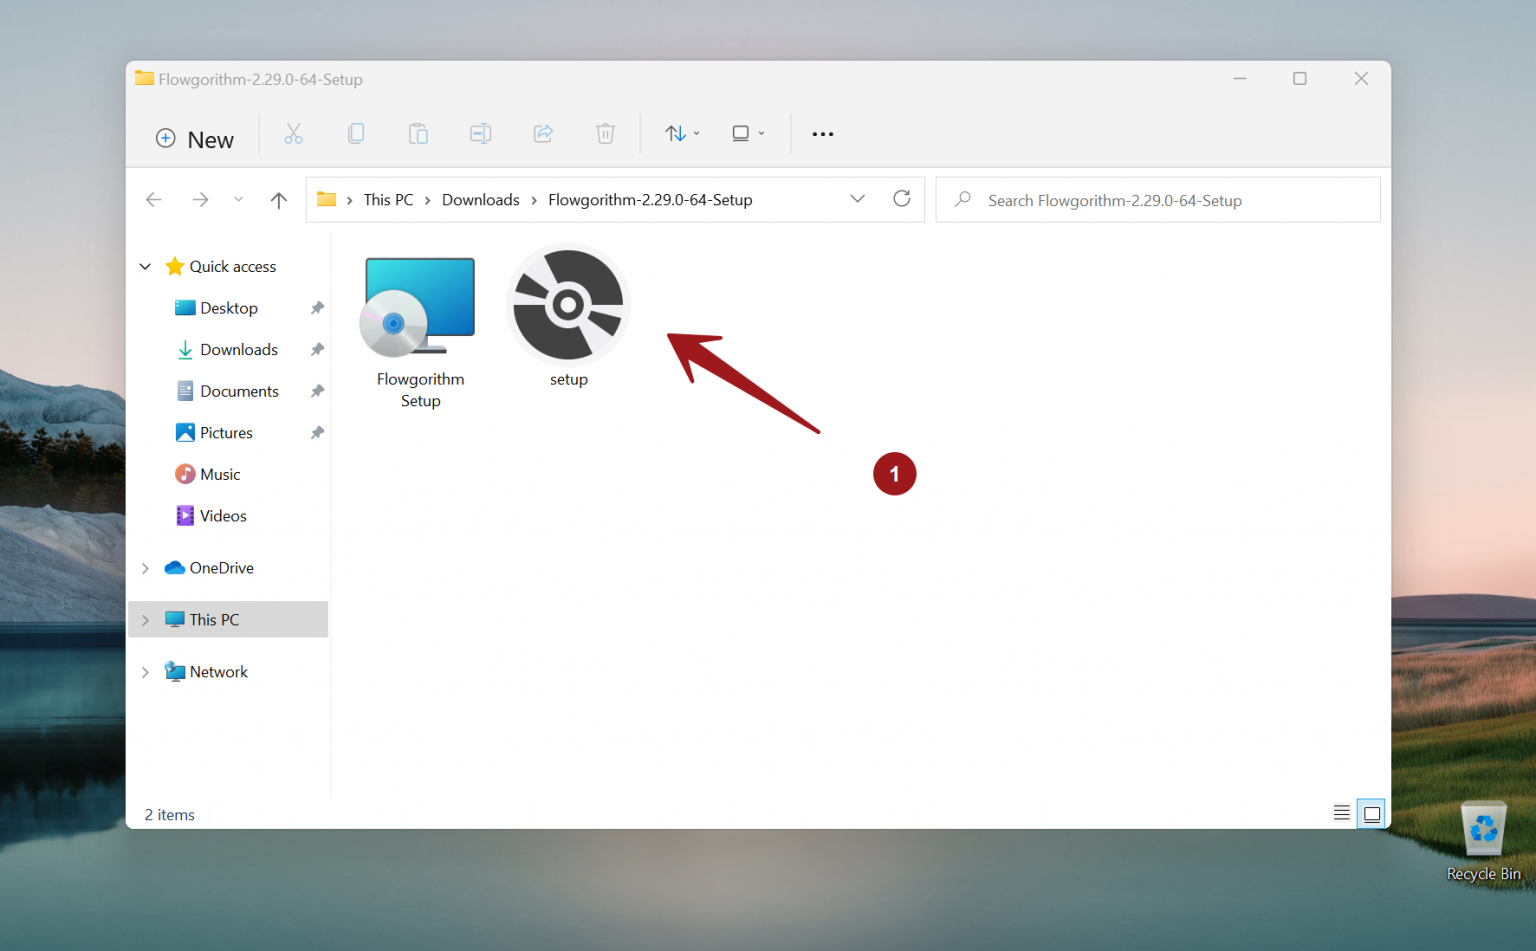Switch to compact details view
The width and height of the screenshot is (1536, 951).
(x=1341, y=812)
